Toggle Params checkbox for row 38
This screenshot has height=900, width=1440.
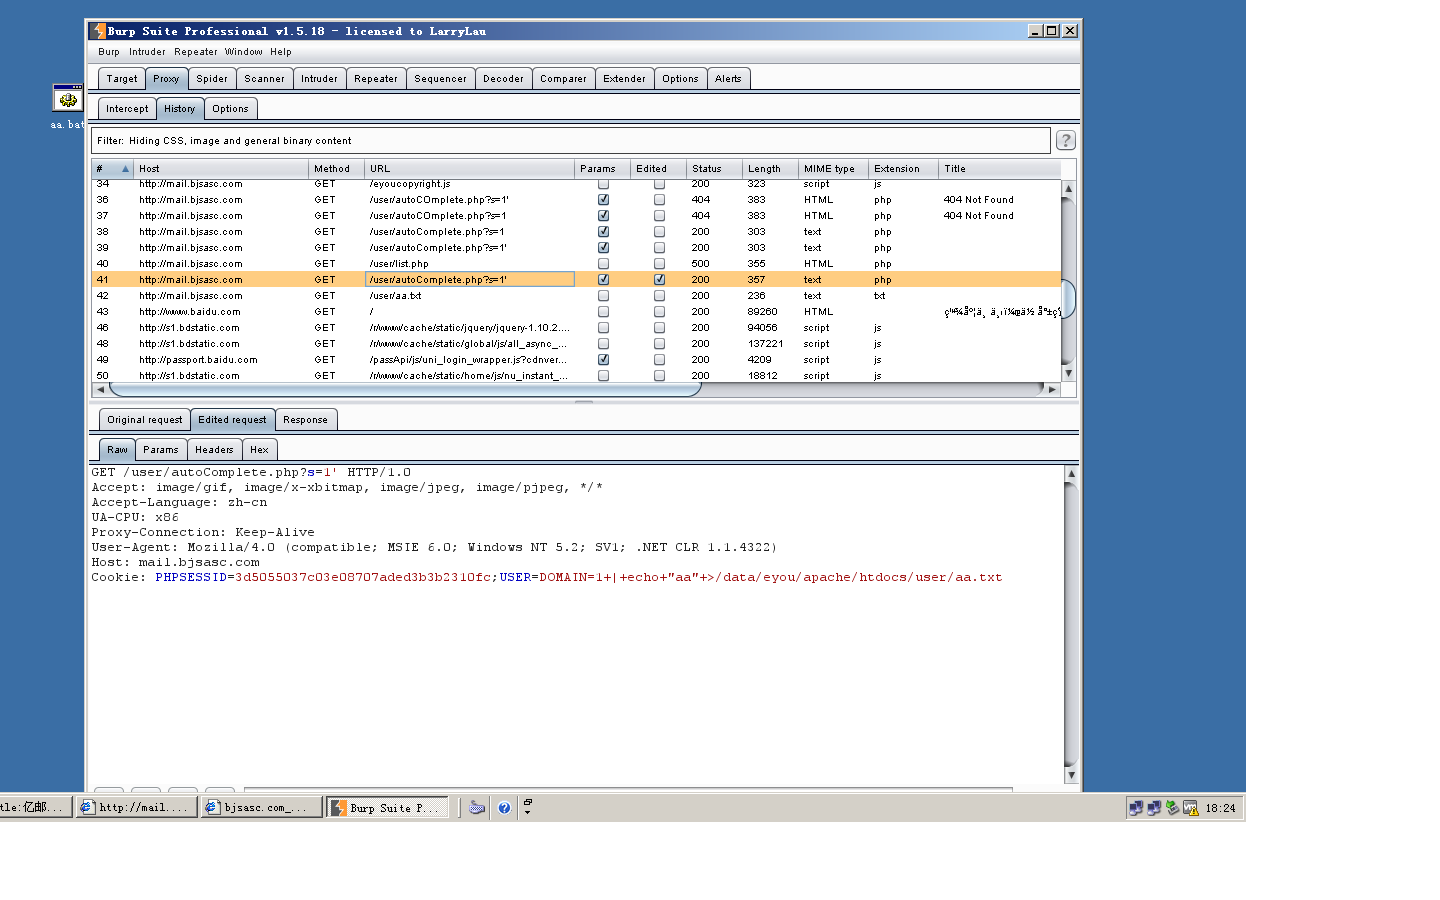[x=603, y=232]
